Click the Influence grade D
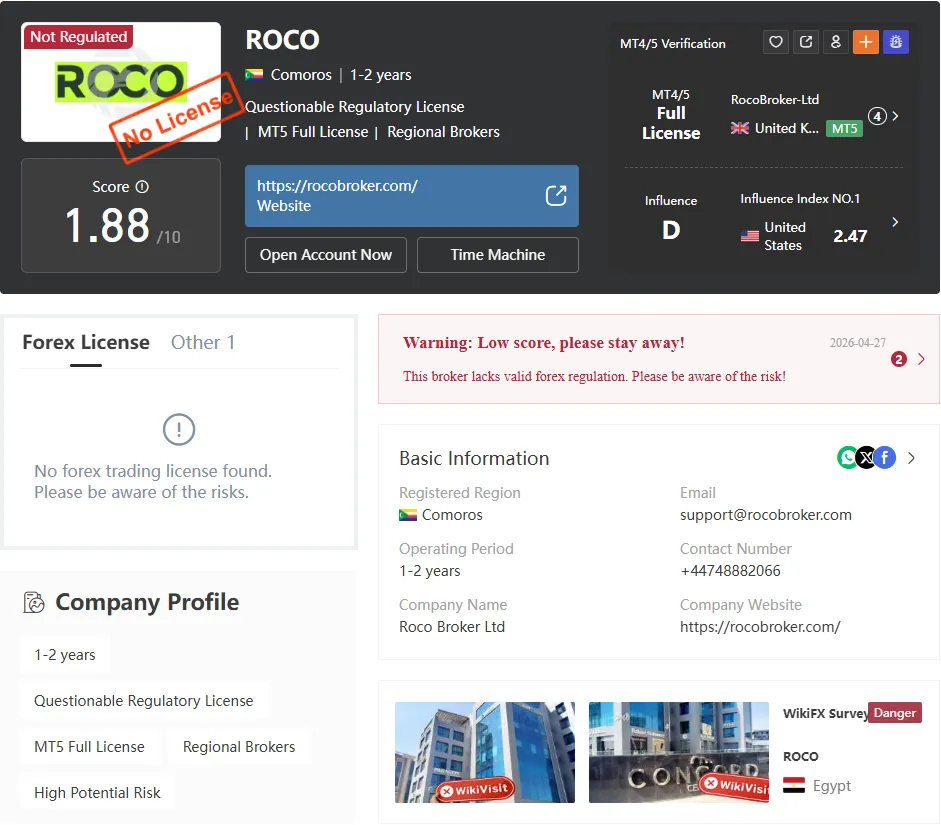This screenshot has width=941, height=825. 671,230
